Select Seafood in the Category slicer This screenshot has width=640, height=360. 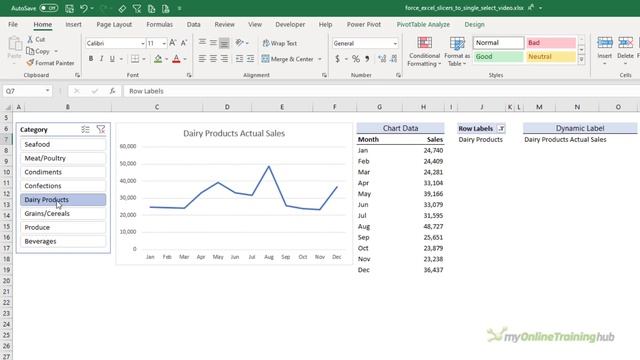coord(63,144)
